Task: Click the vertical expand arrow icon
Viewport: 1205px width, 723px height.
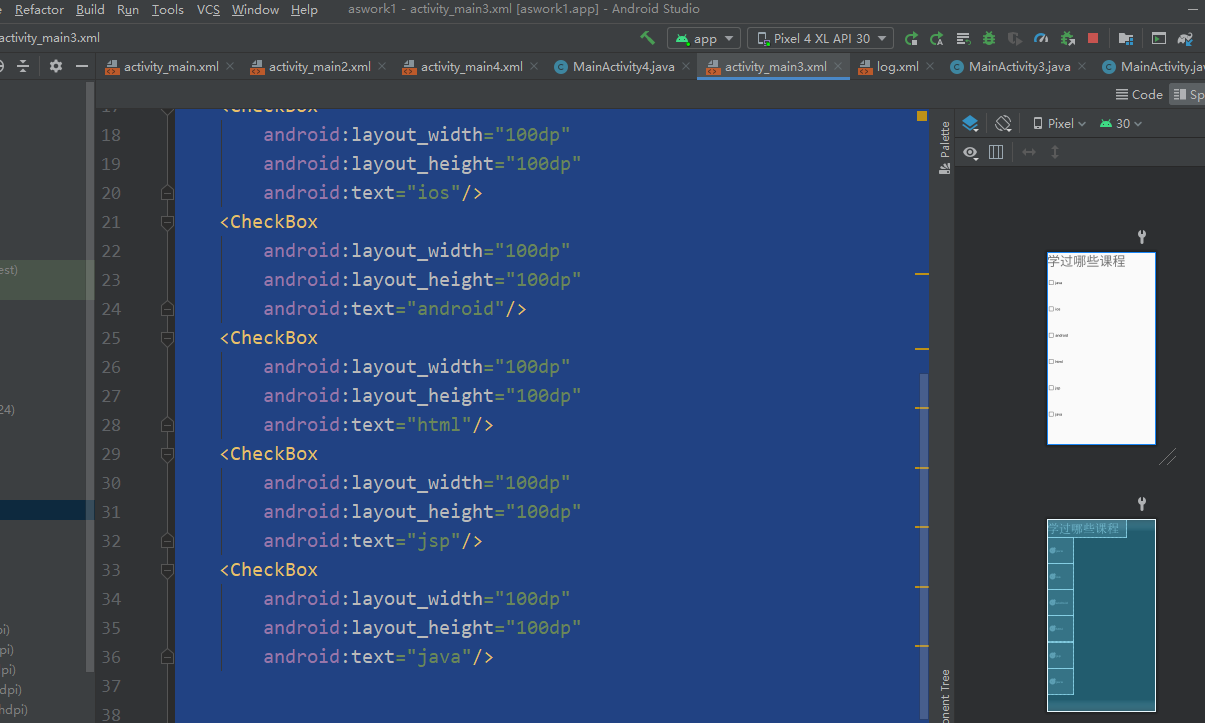Action: click(1054, 152)
